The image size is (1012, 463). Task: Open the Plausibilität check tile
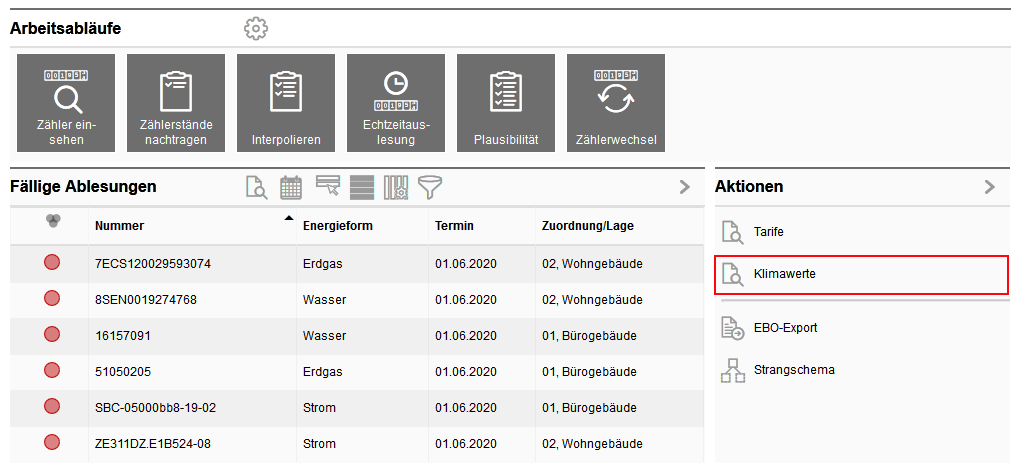click(x=506, y=103)
